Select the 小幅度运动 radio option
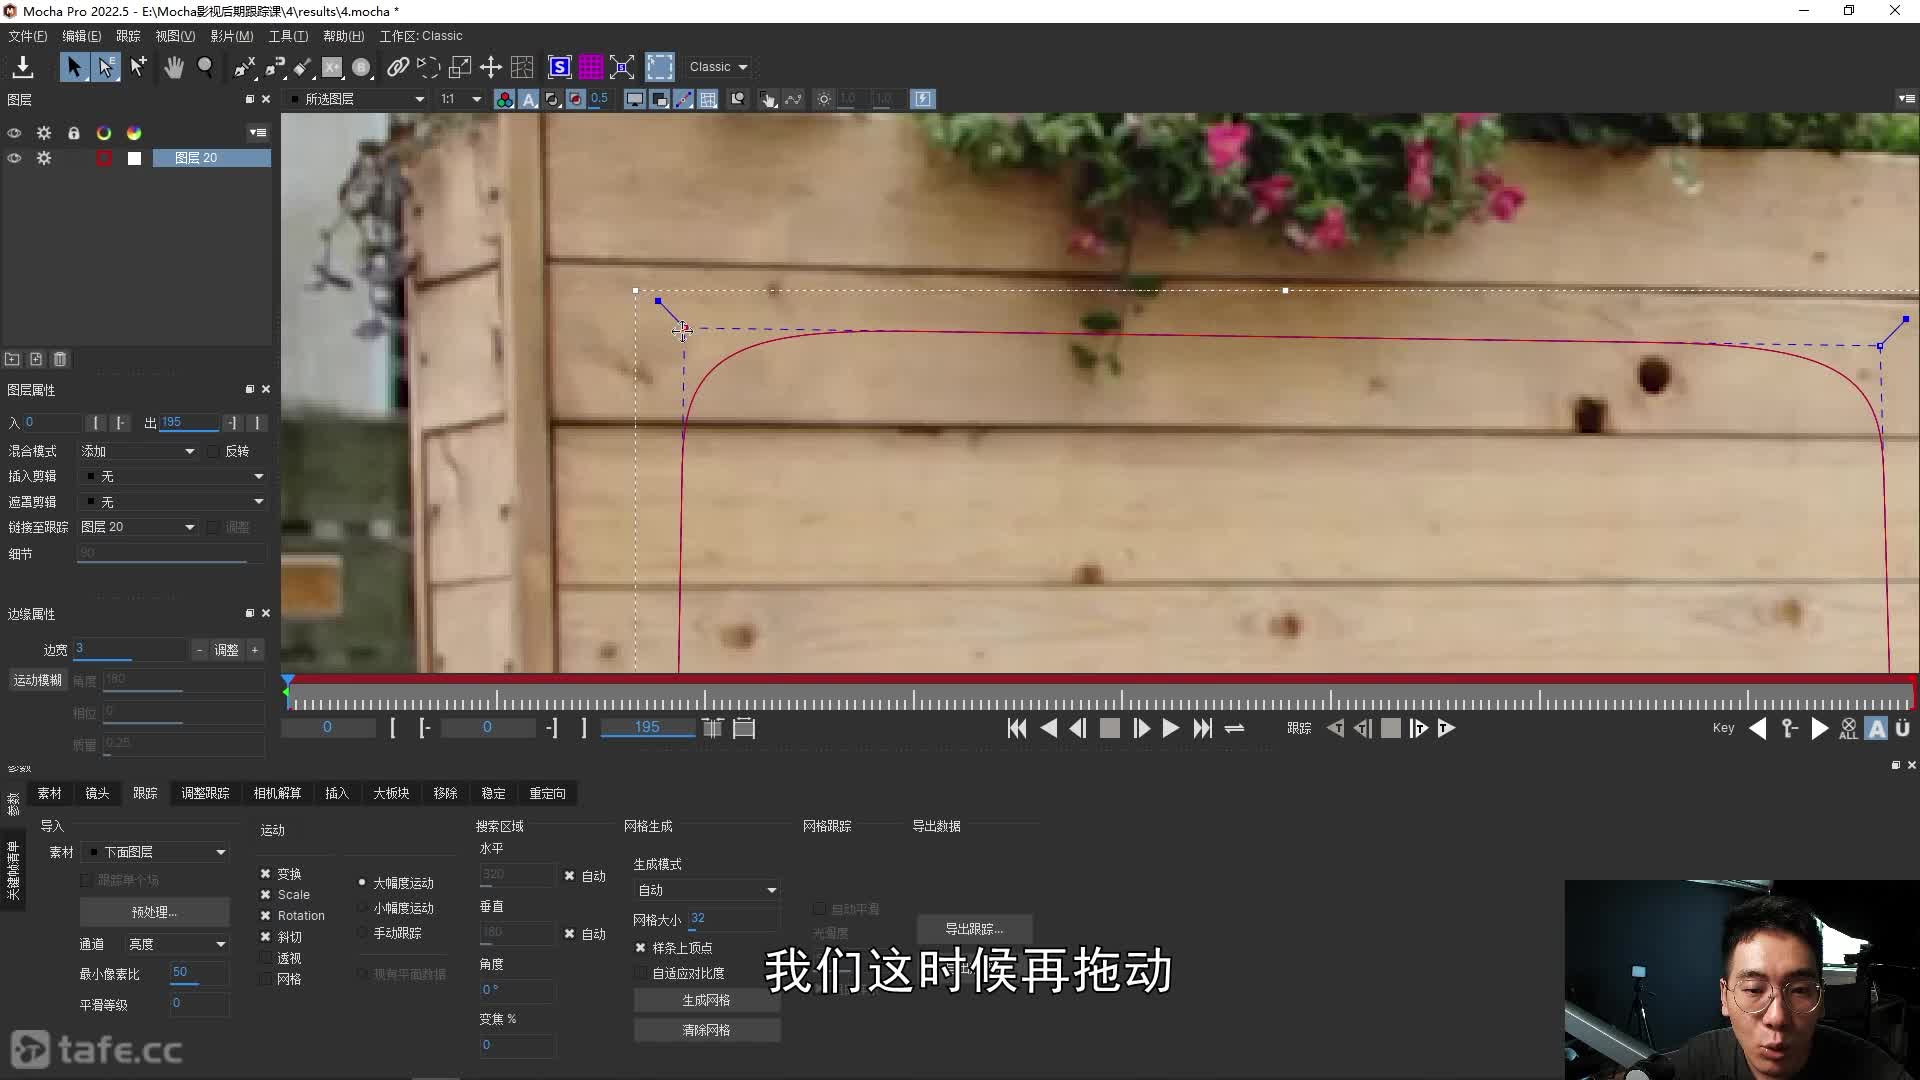 point(362,908)
